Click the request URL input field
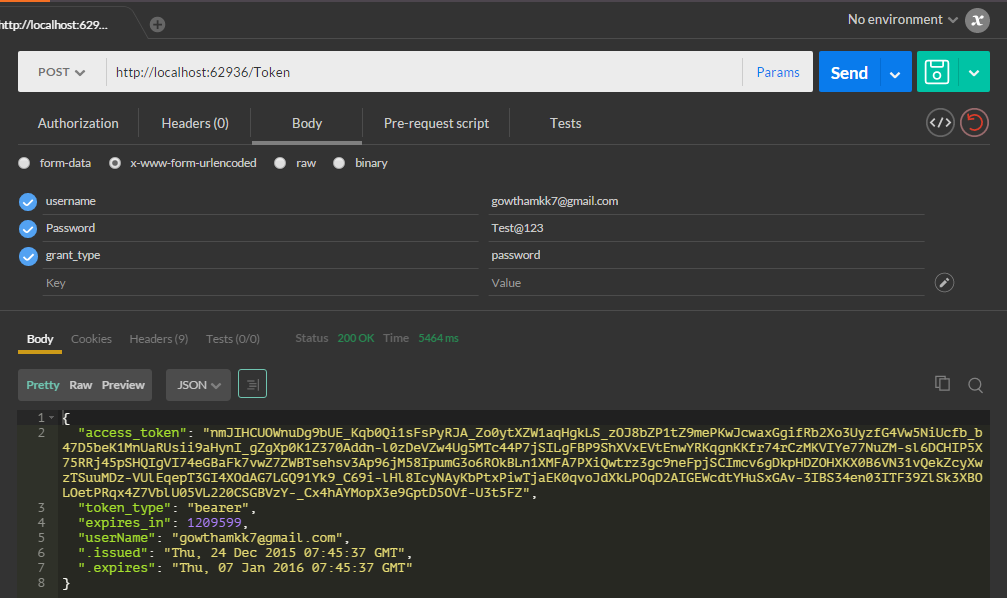Screen dimensions: 1007x598 pos(420,72)
